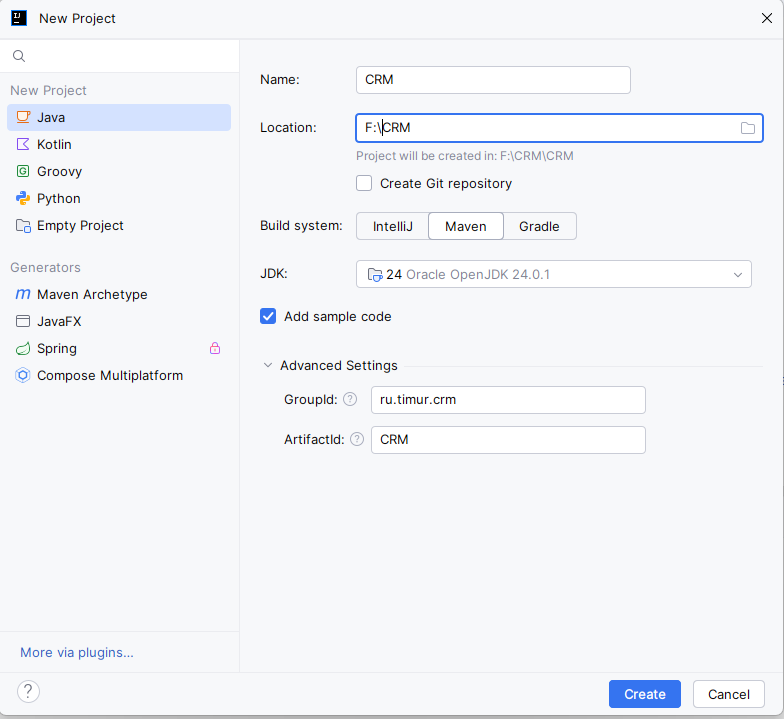
Task: Choose the Groovy project type
Action: (59, 172)
